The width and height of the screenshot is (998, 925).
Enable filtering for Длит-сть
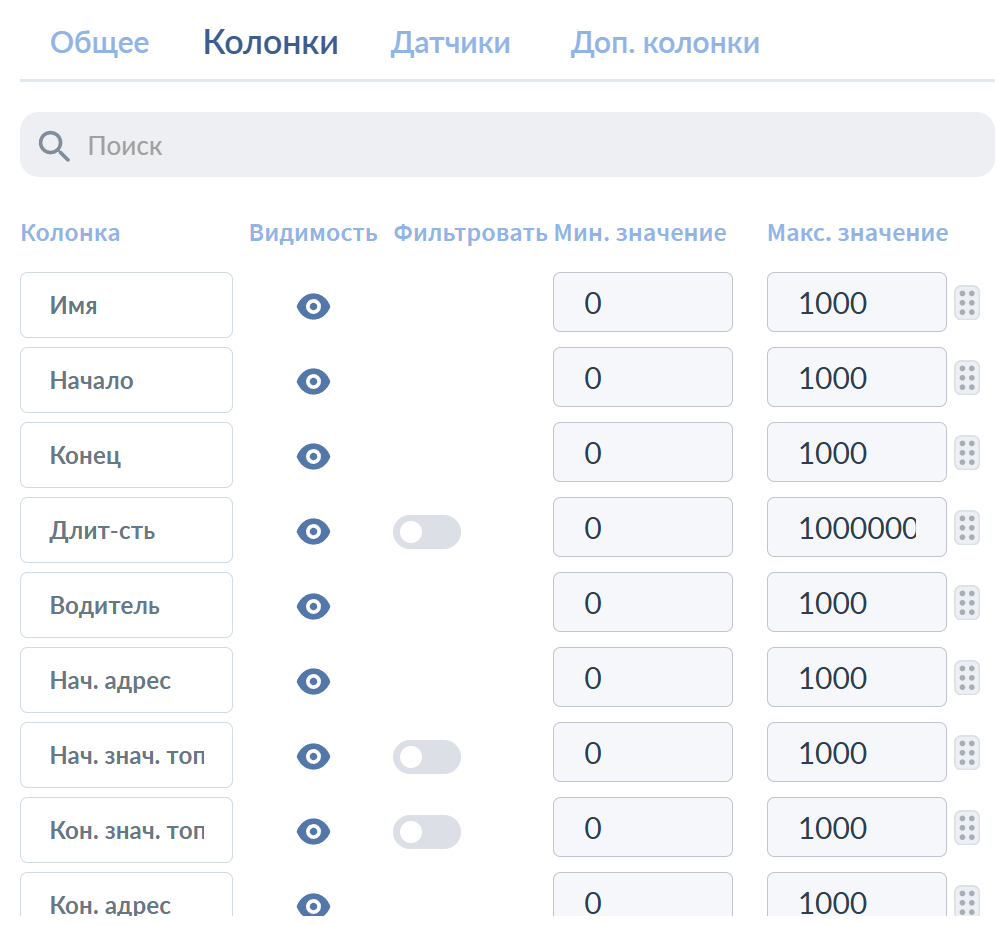point(426,532)
